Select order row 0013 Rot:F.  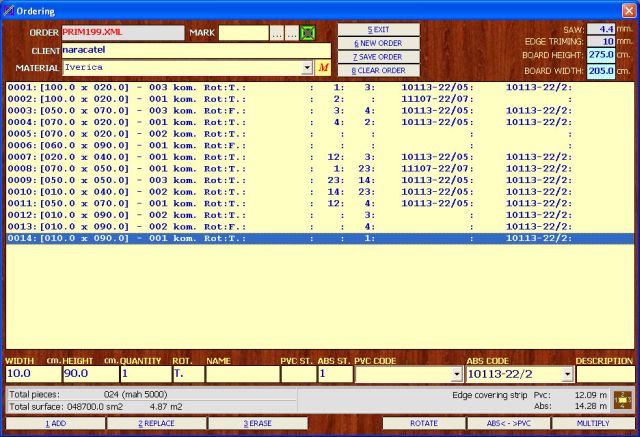(320, 227)
